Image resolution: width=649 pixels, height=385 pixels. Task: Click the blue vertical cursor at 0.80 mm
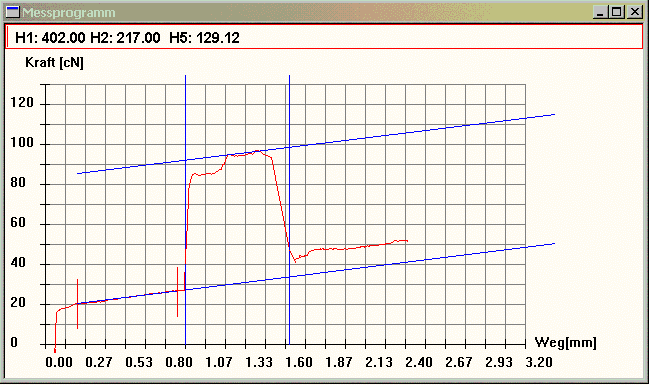coord(185,207)
